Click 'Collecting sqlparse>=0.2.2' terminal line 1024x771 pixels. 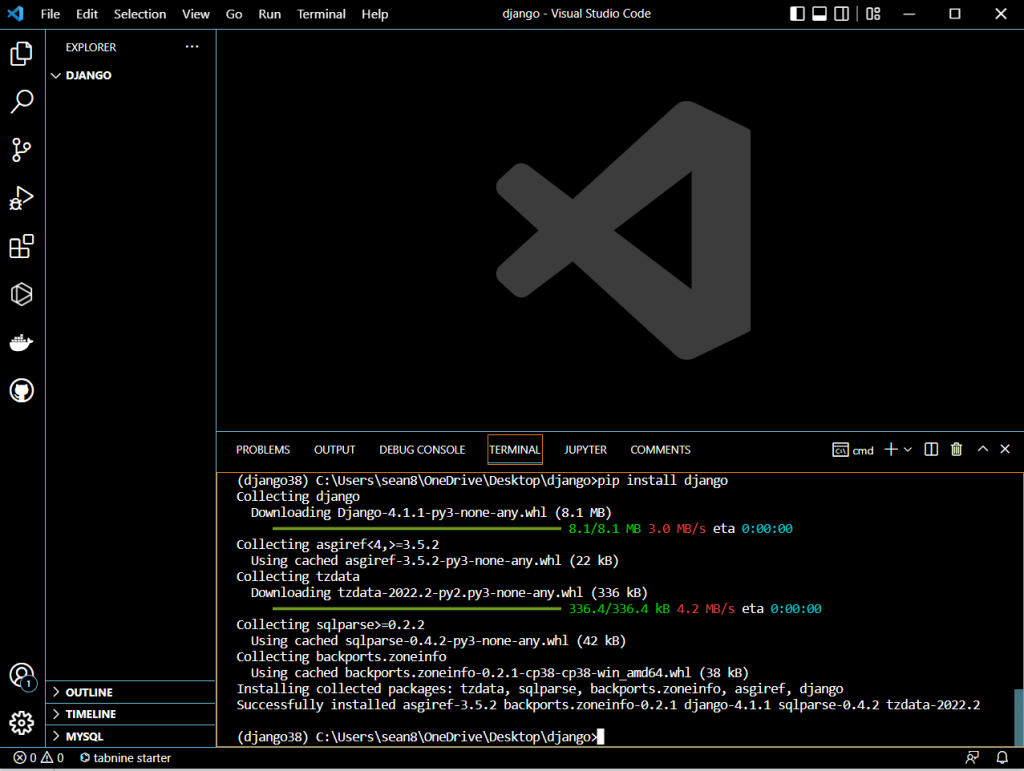tap(330, 625)
